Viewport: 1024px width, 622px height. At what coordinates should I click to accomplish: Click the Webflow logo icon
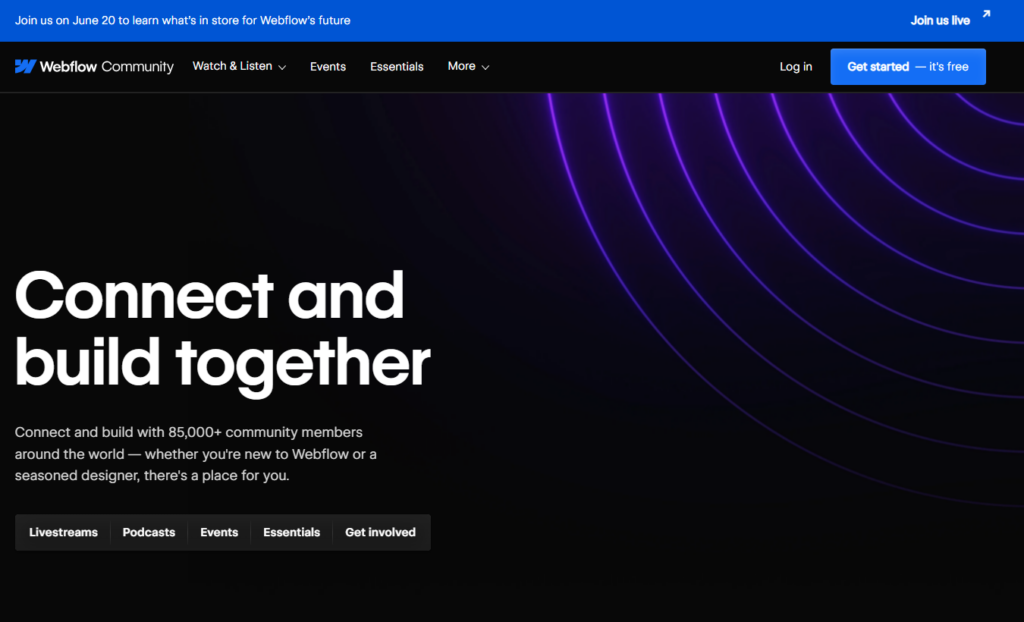[x=25, y=67]
